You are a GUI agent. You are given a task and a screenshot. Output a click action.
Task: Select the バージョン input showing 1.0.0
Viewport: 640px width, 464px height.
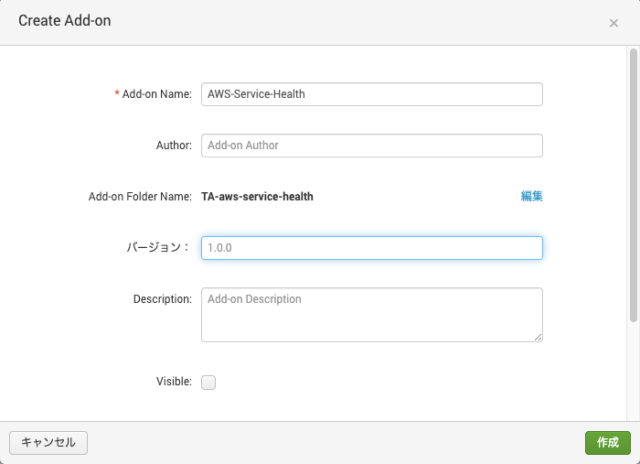tap(372, 248)
